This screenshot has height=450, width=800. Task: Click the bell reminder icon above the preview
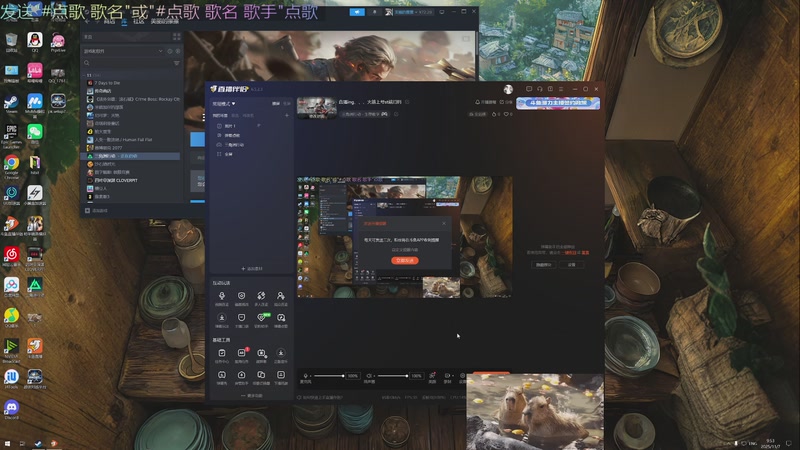[x=478, y=102]
